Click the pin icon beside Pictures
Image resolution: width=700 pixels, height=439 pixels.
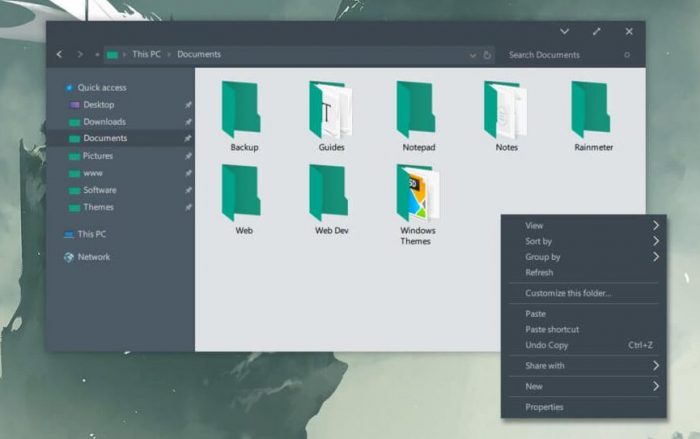click(x=188, y=156)
